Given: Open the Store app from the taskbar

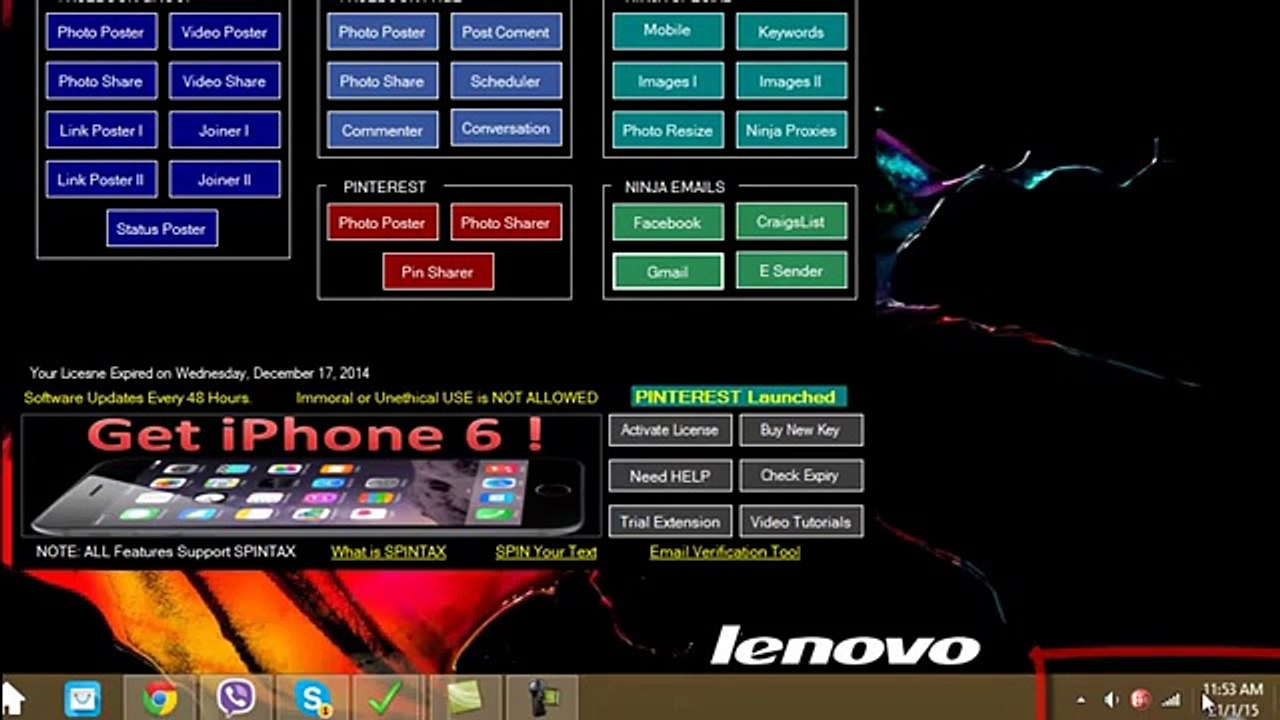Looking at the screenshot, I should [83, 698].
